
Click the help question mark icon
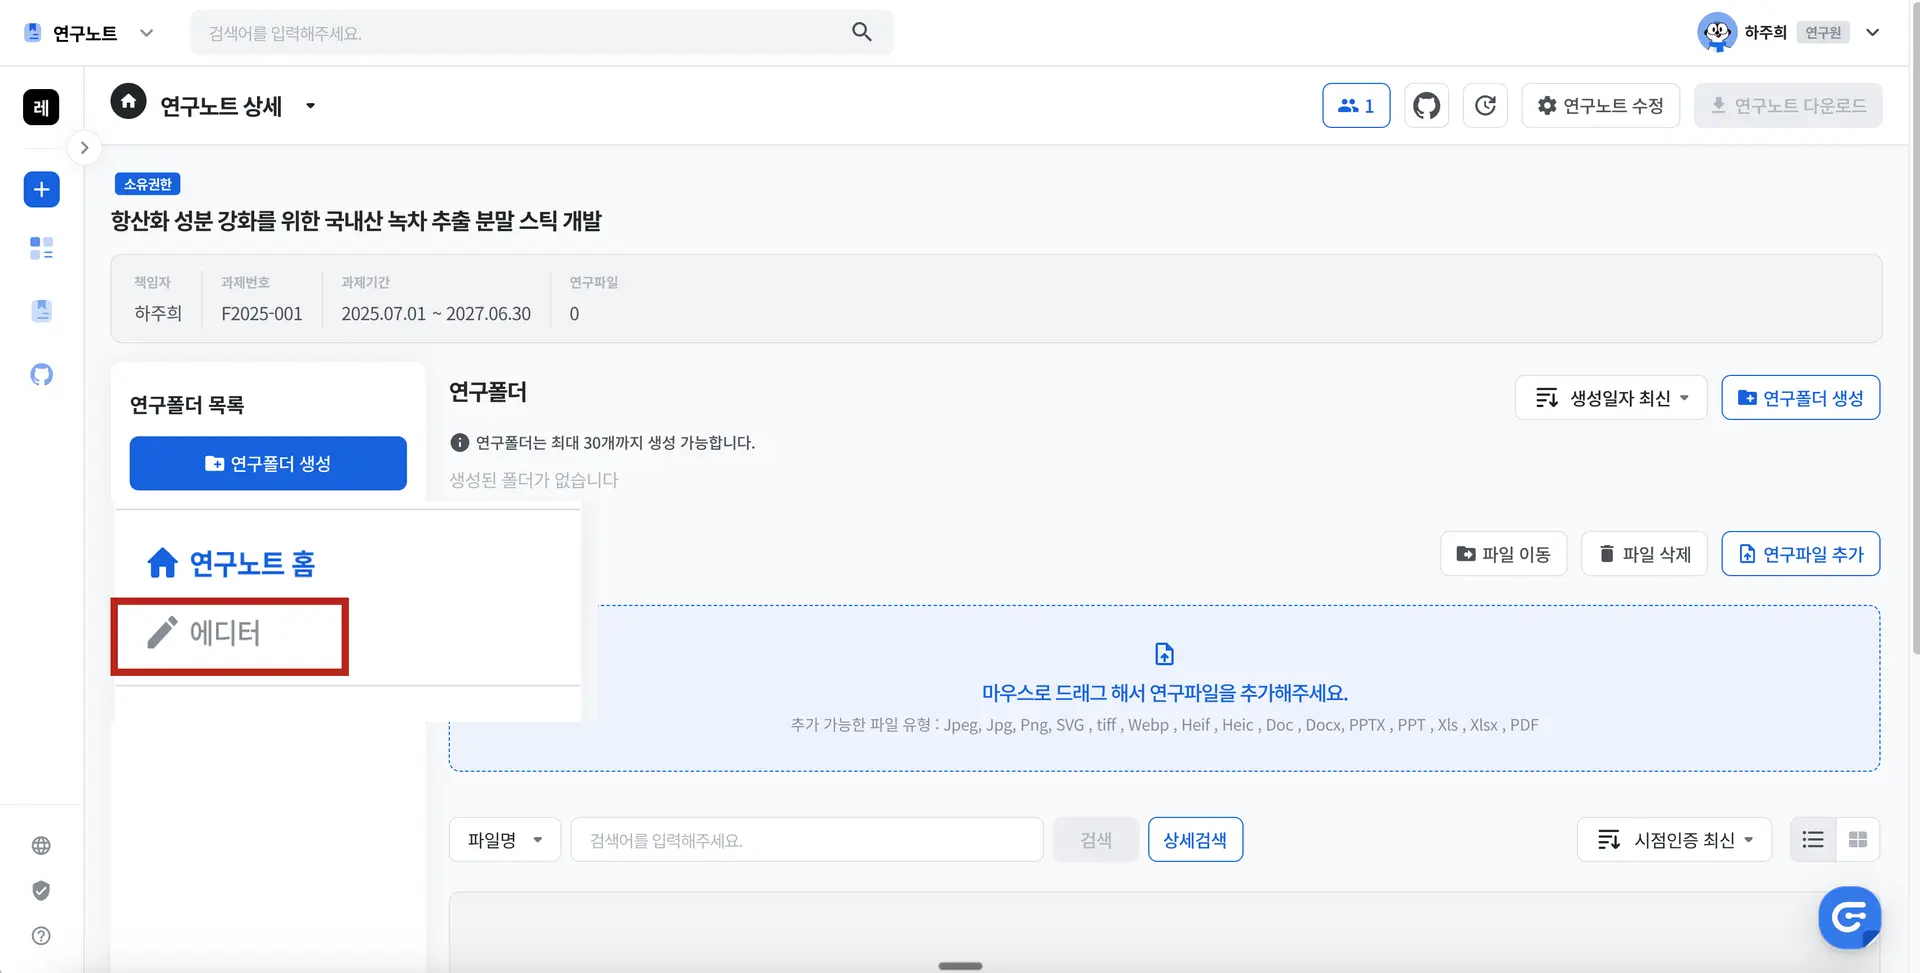tap(41, 936)
